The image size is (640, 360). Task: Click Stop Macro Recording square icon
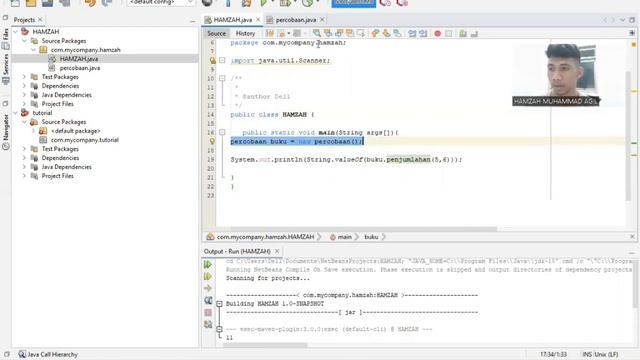pyautogui.click(x=449, y=33)
